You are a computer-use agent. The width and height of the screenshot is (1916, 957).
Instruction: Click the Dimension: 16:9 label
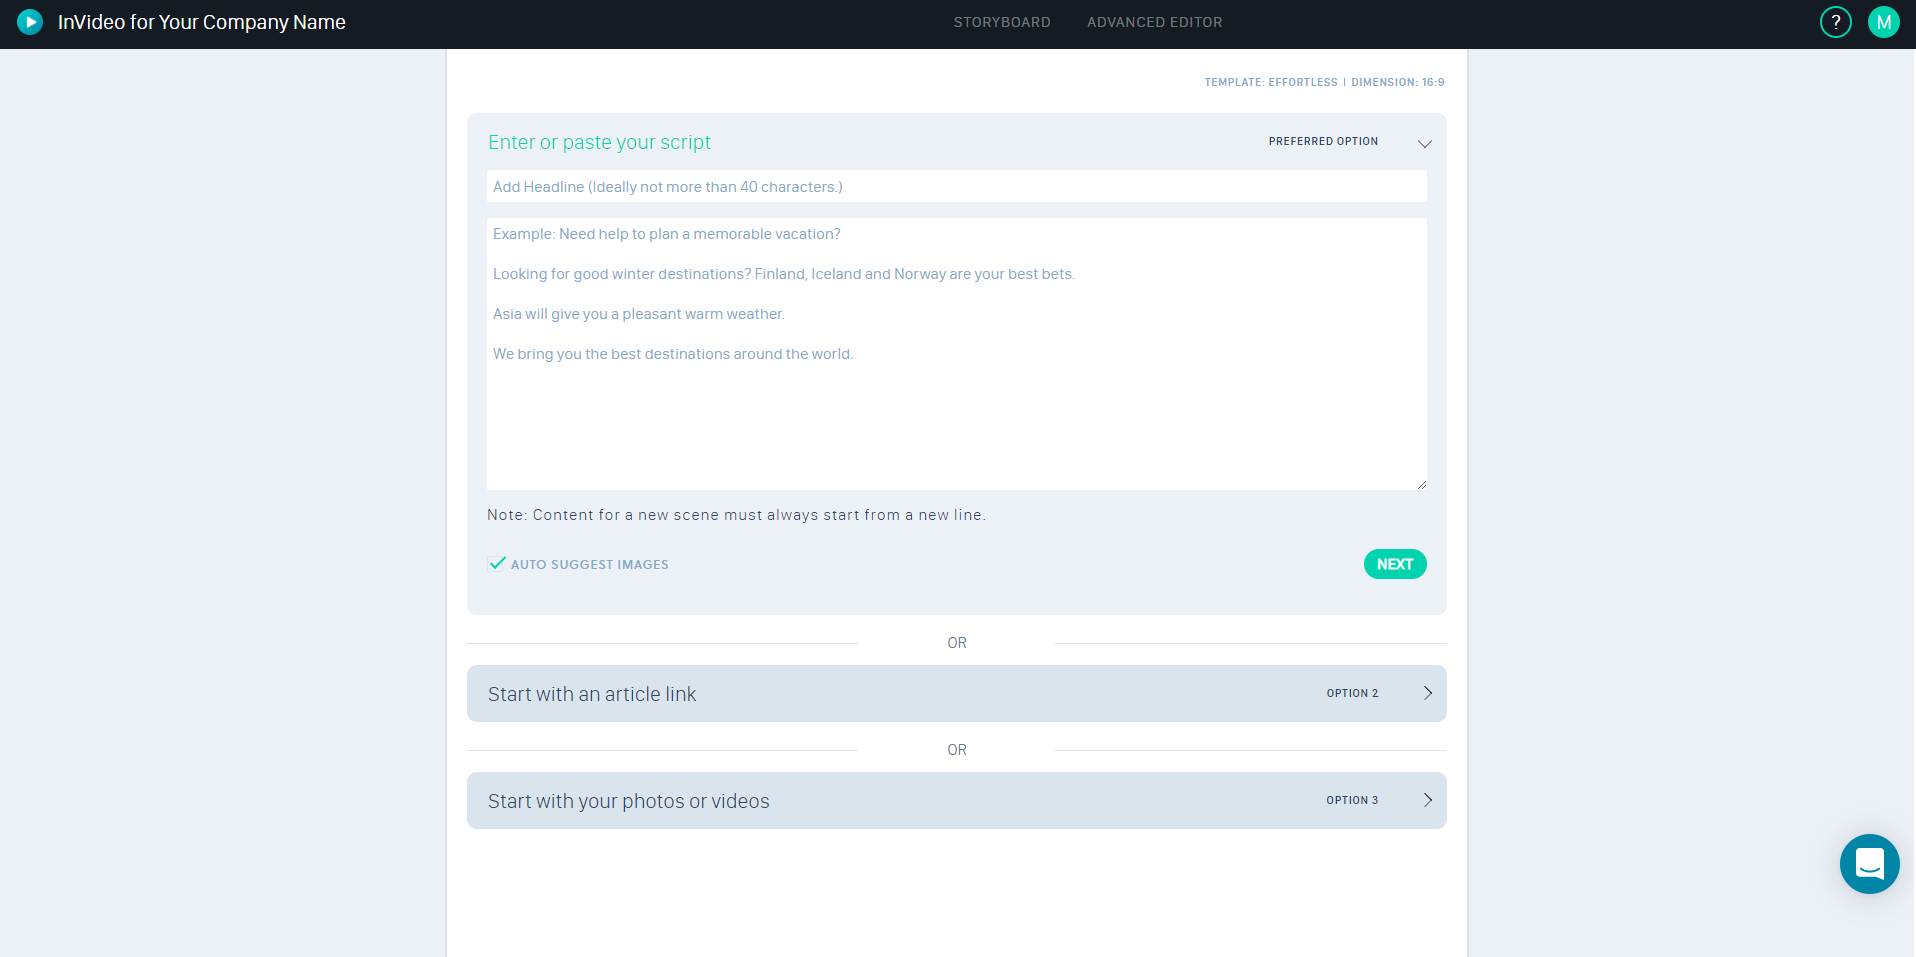click(x=1397, y=83)
